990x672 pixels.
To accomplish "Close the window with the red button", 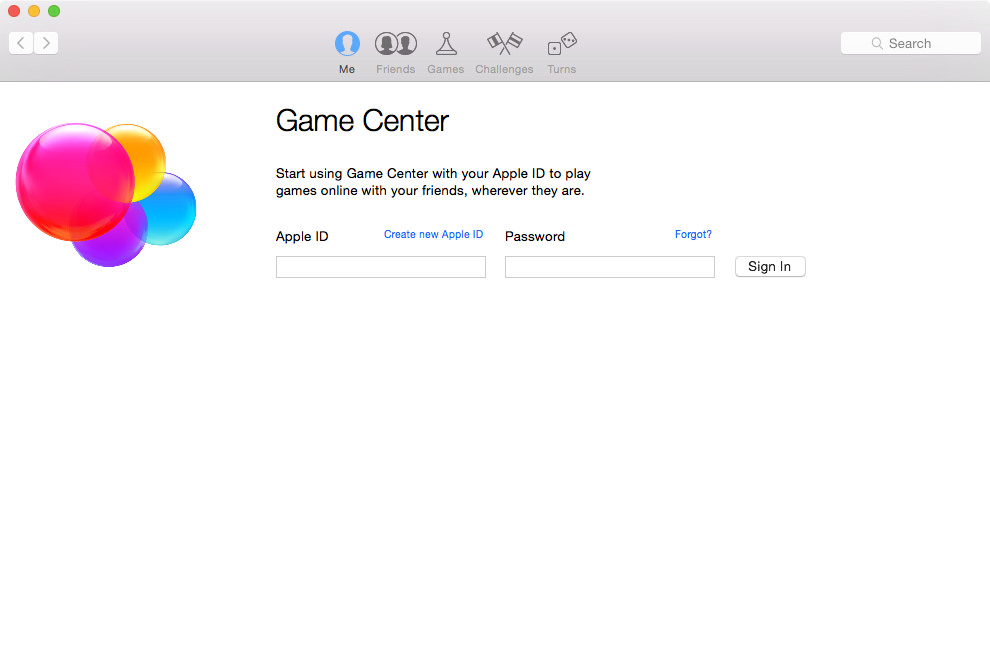I will [14, 11].
